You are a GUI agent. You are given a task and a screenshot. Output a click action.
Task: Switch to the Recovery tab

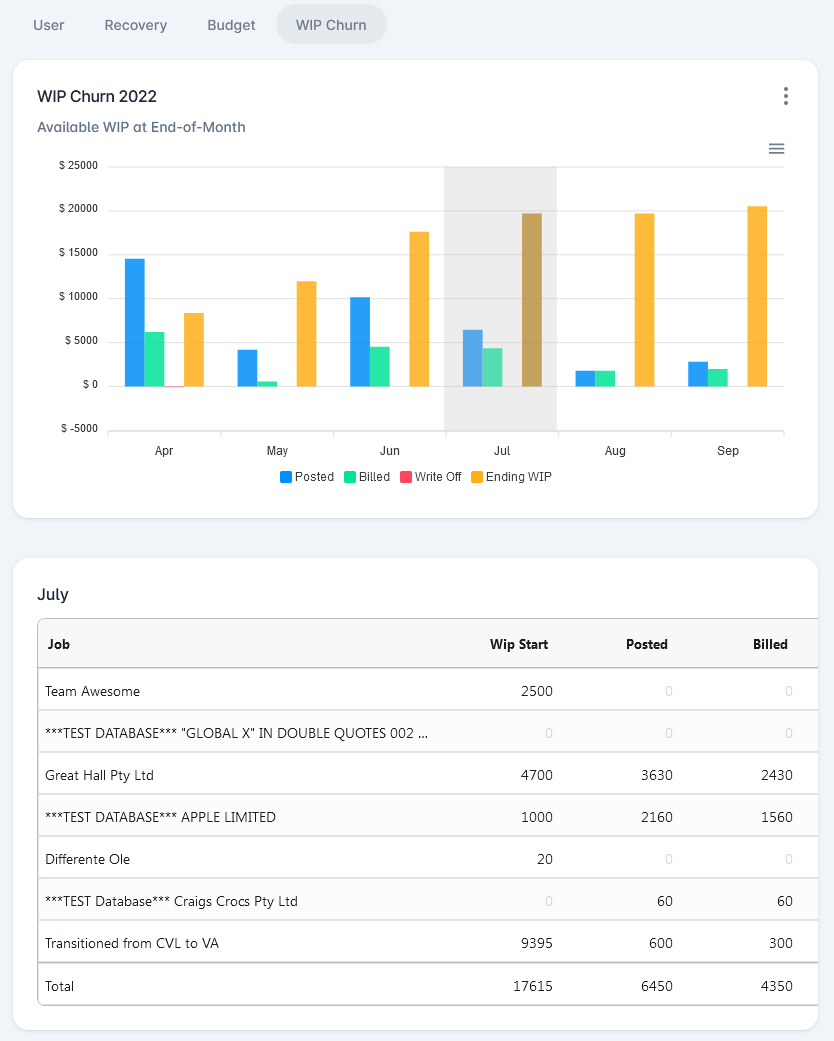(136, 25)
